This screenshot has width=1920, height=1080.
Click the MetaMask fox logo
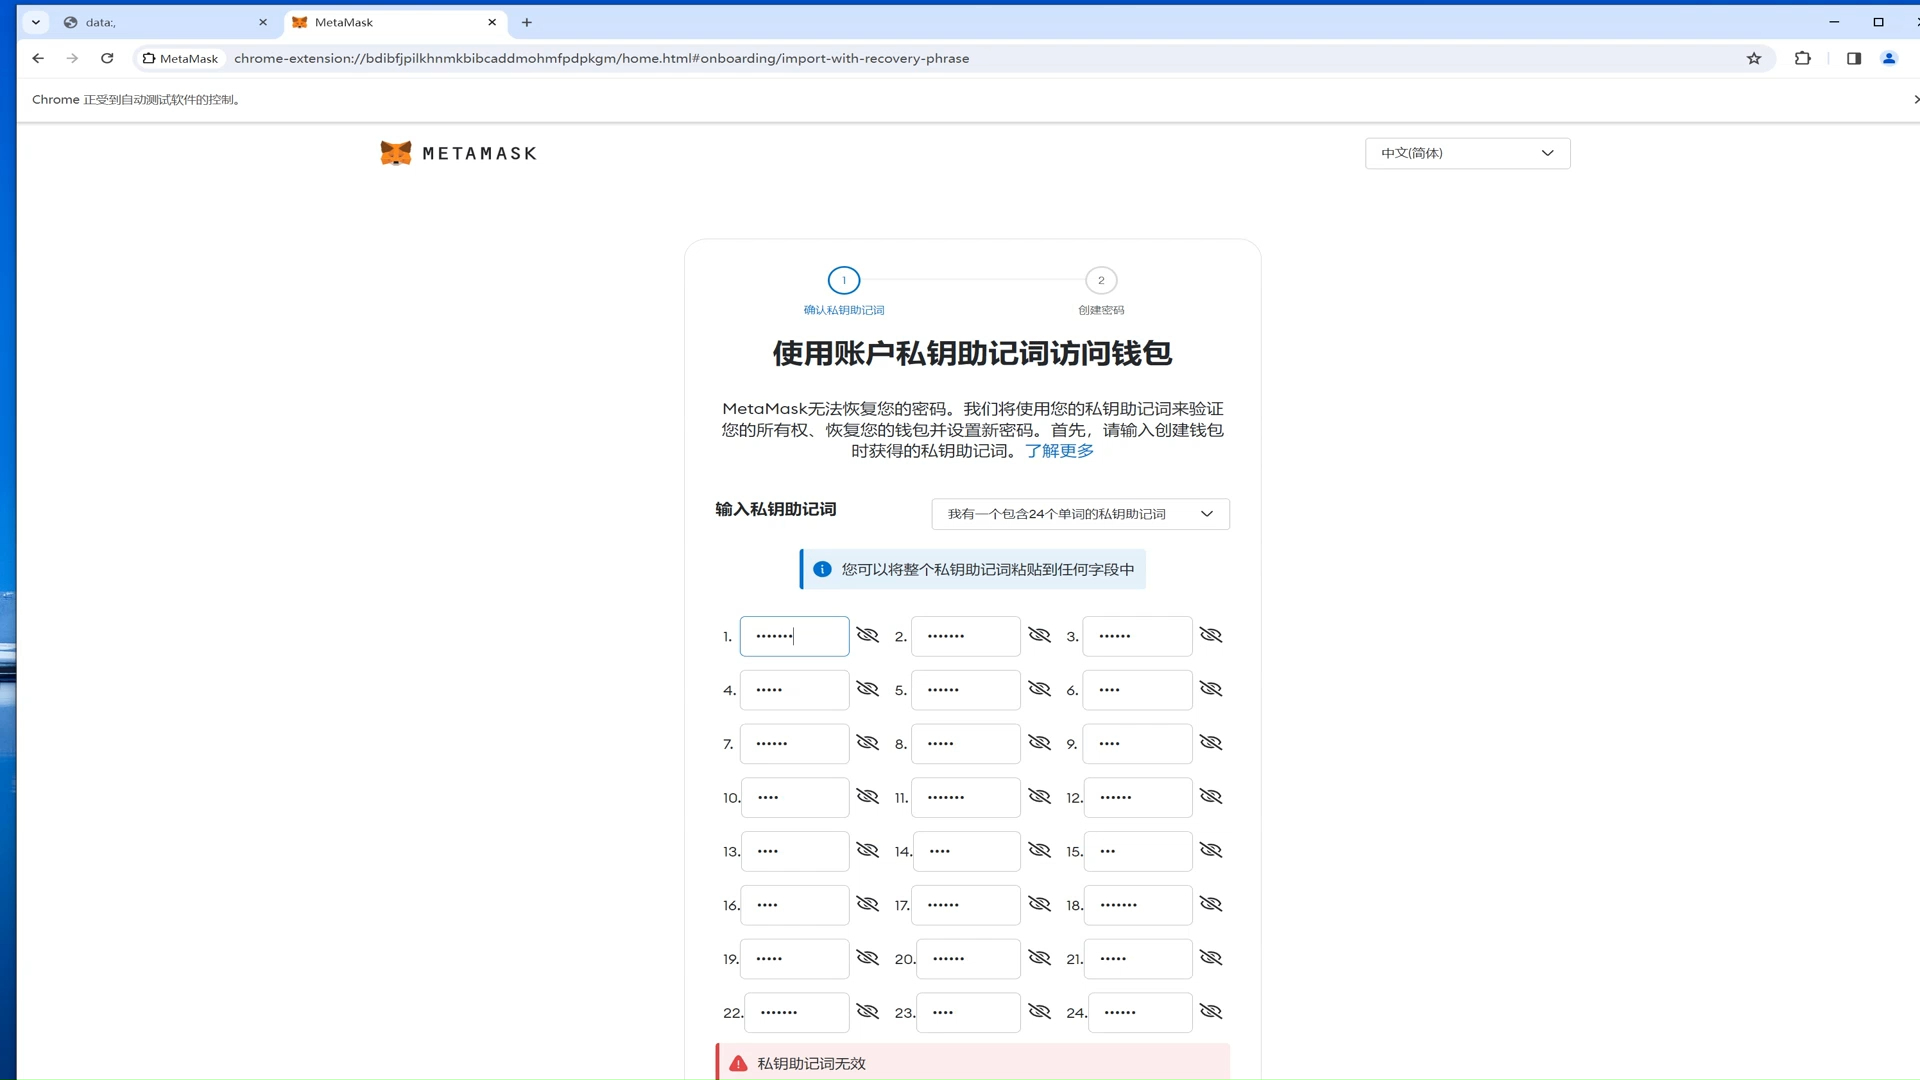click(396, 153)
